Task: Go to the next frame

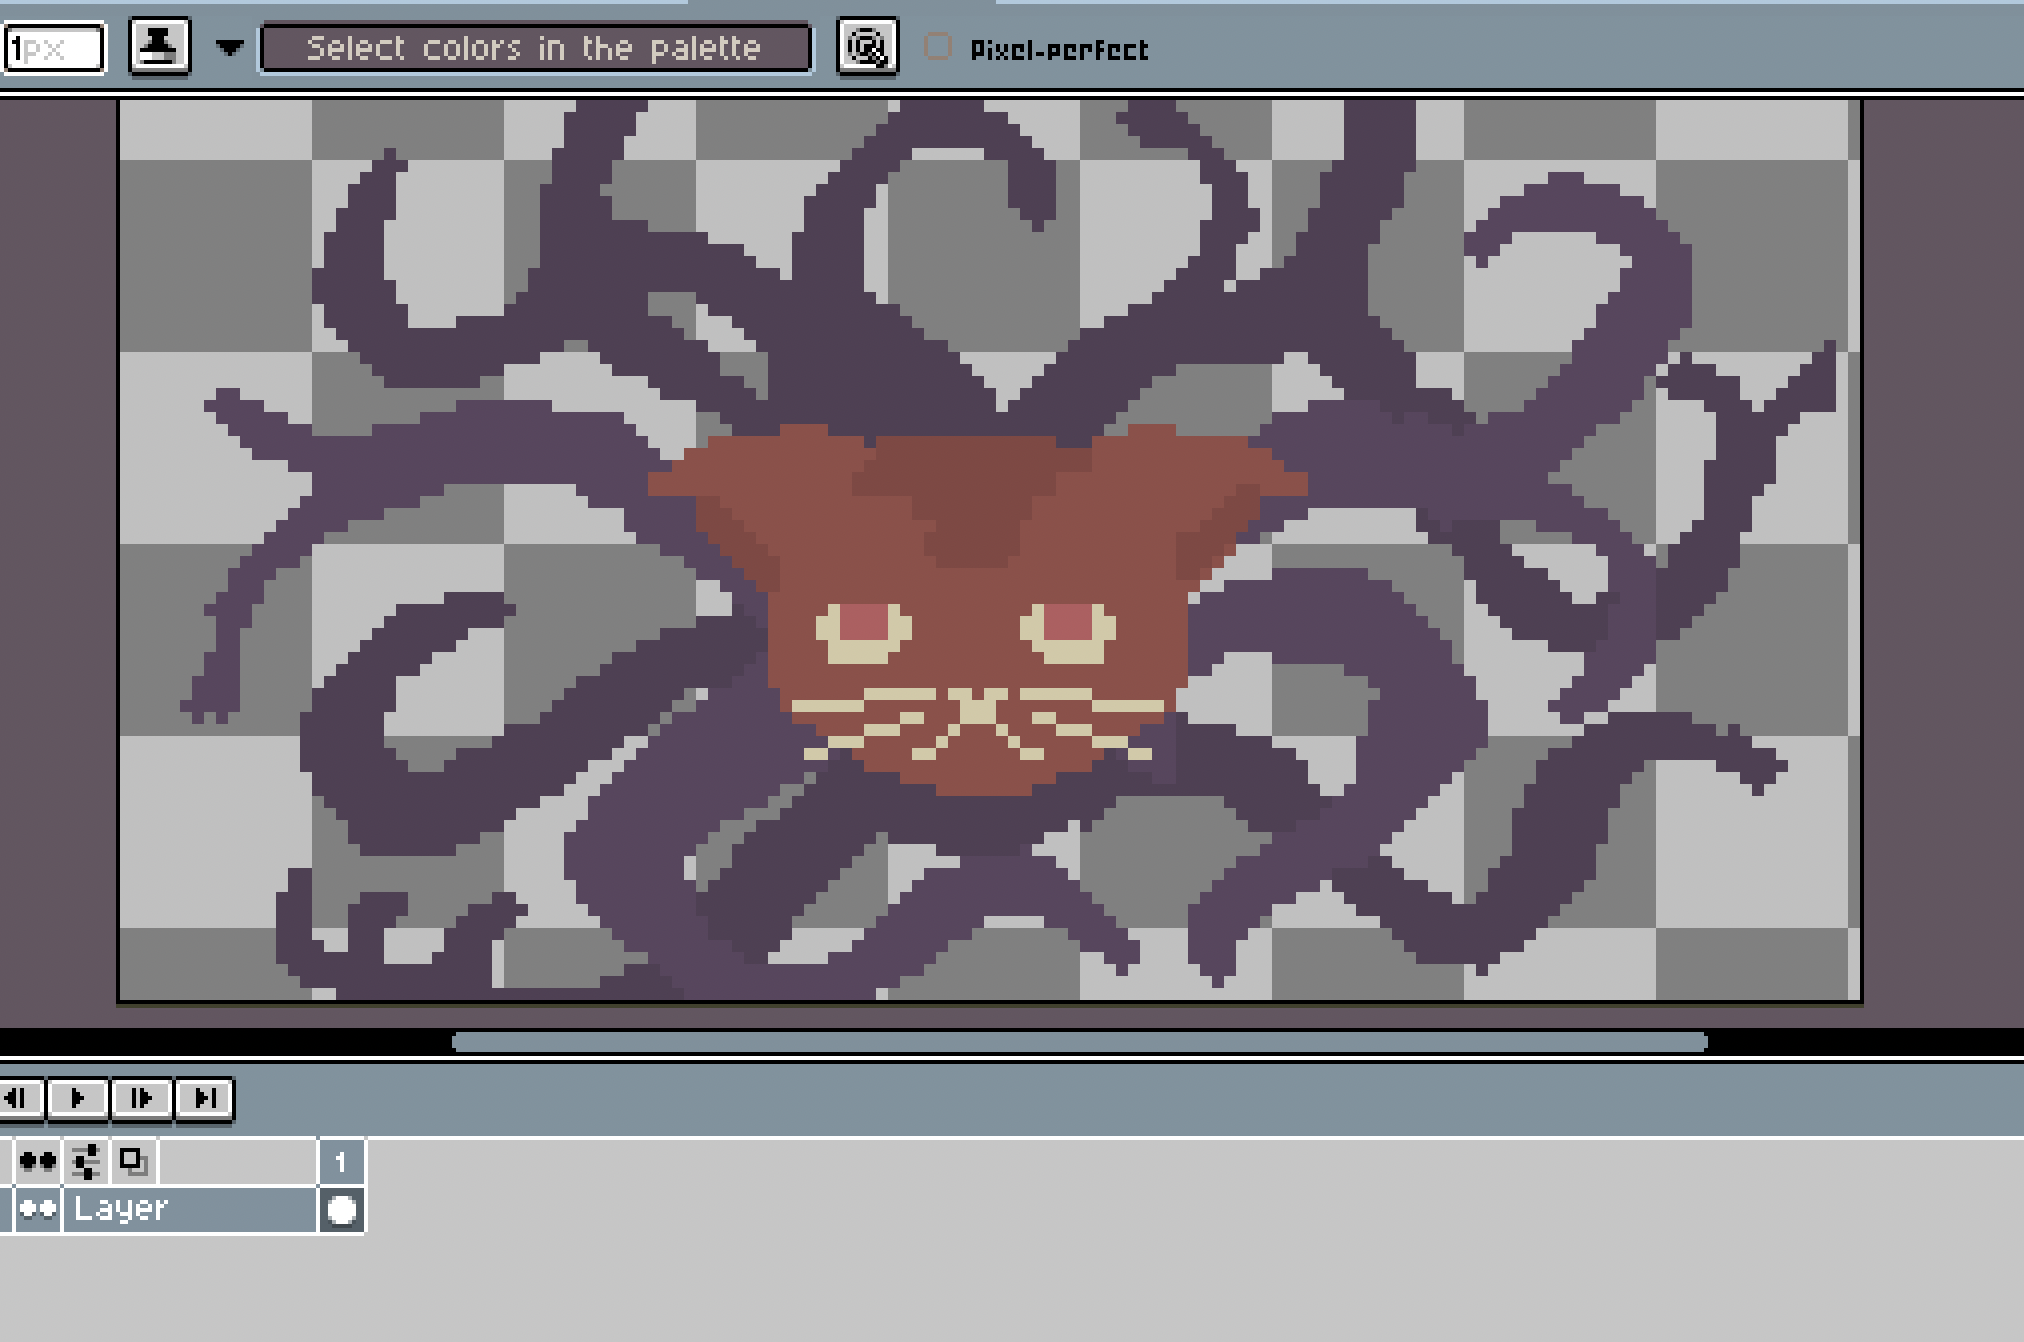Action: point(141,1098)
